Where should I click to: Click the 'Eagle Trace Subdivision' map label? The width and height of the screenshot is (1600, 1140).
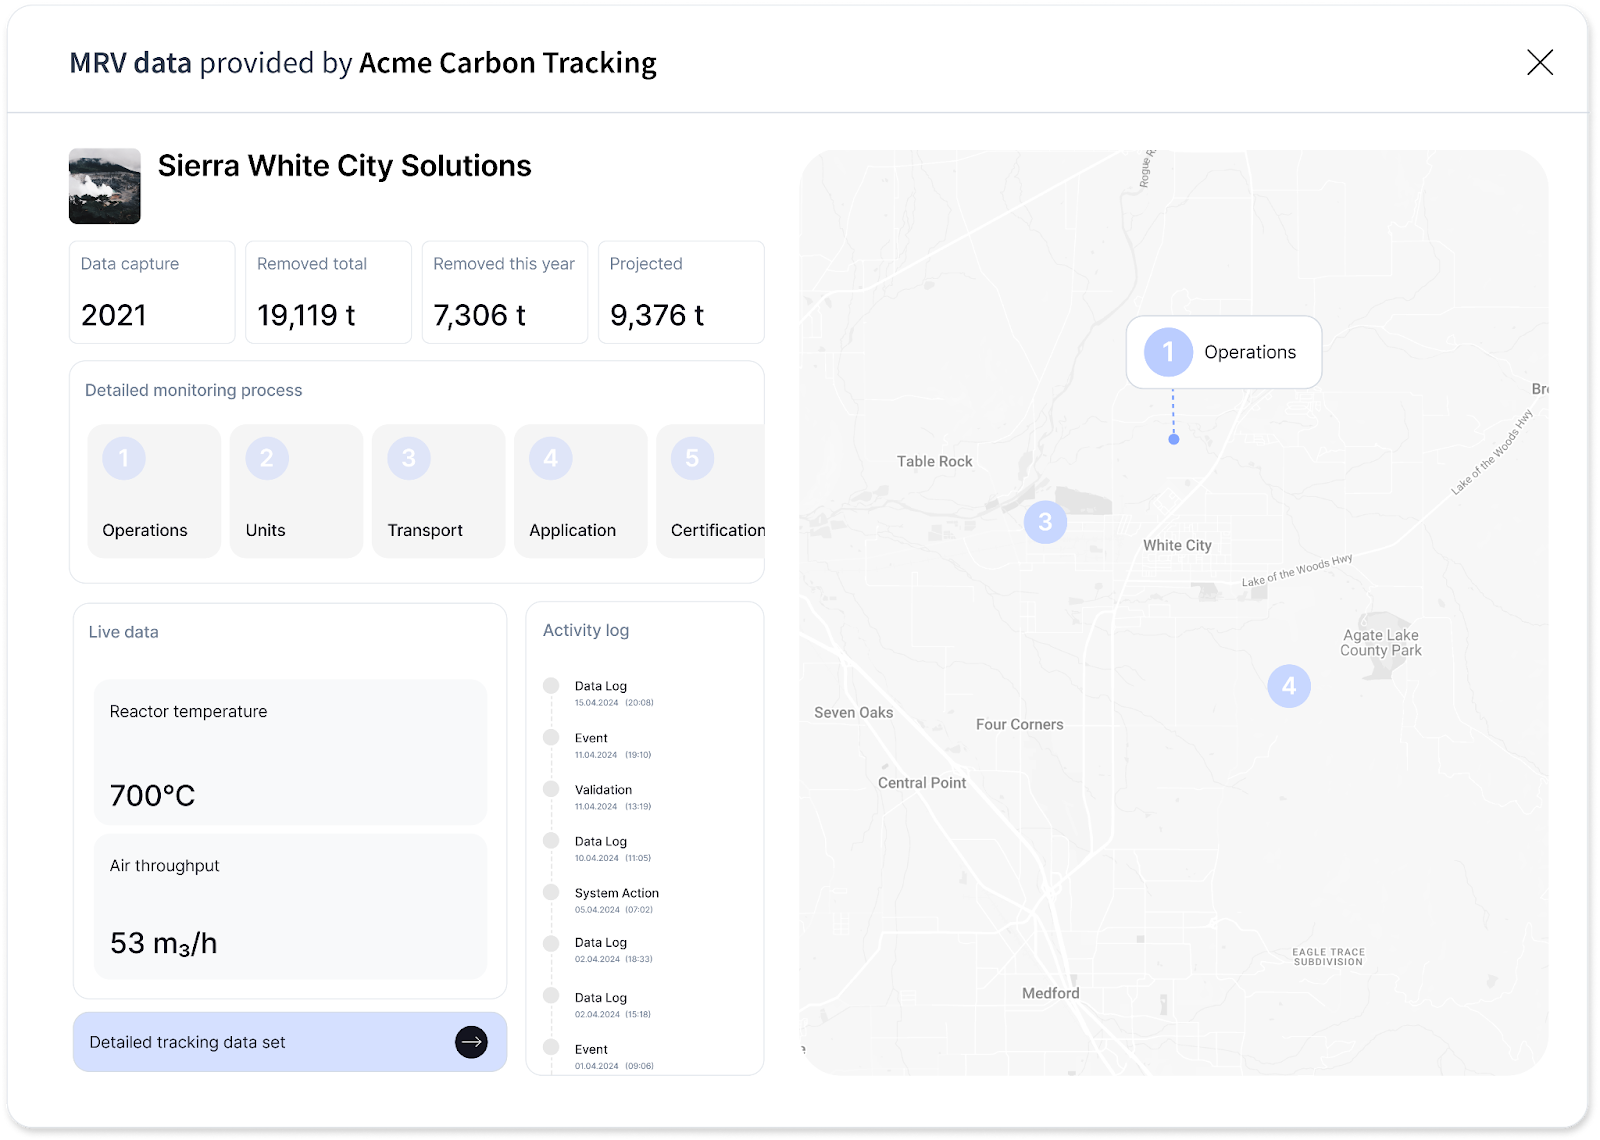[x=1328, y=957]
